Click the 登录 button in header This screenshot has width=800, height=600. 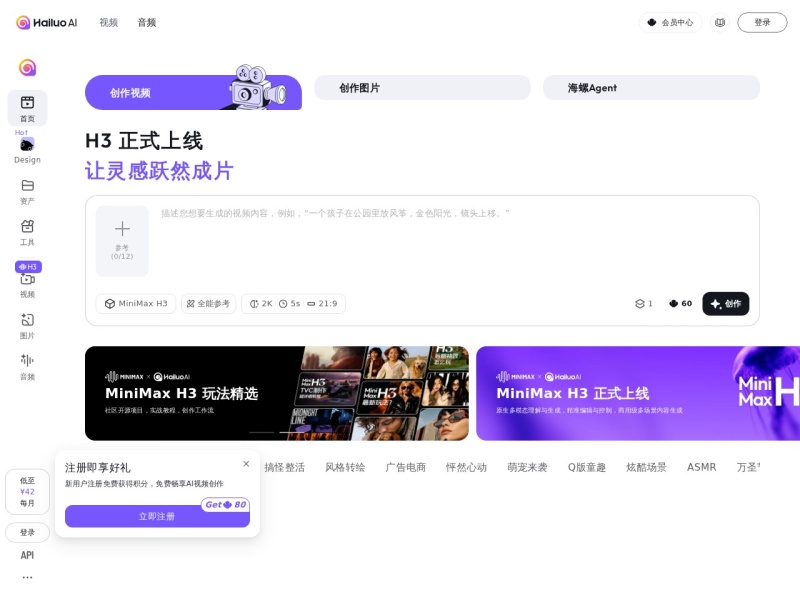point(762,22)
